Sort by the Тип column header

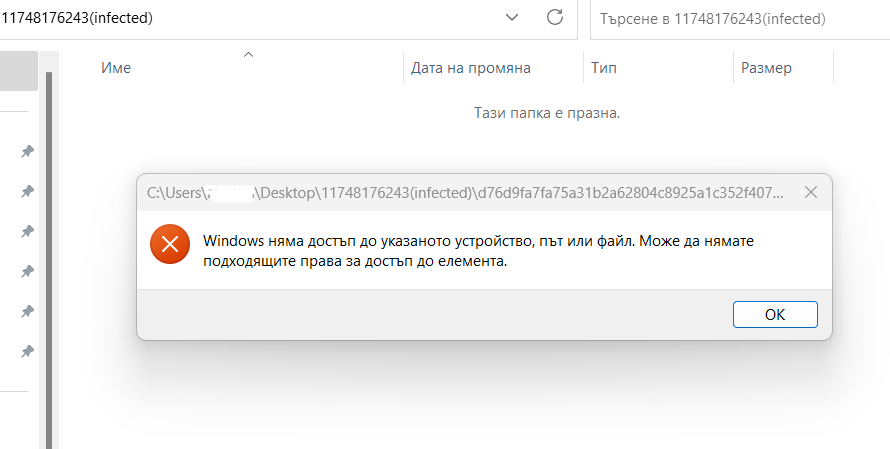(x=603, y=68)
